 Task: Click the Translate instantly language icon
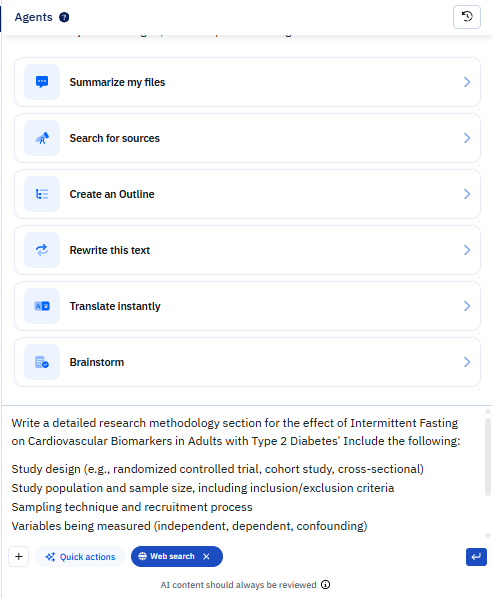point(42,306)
